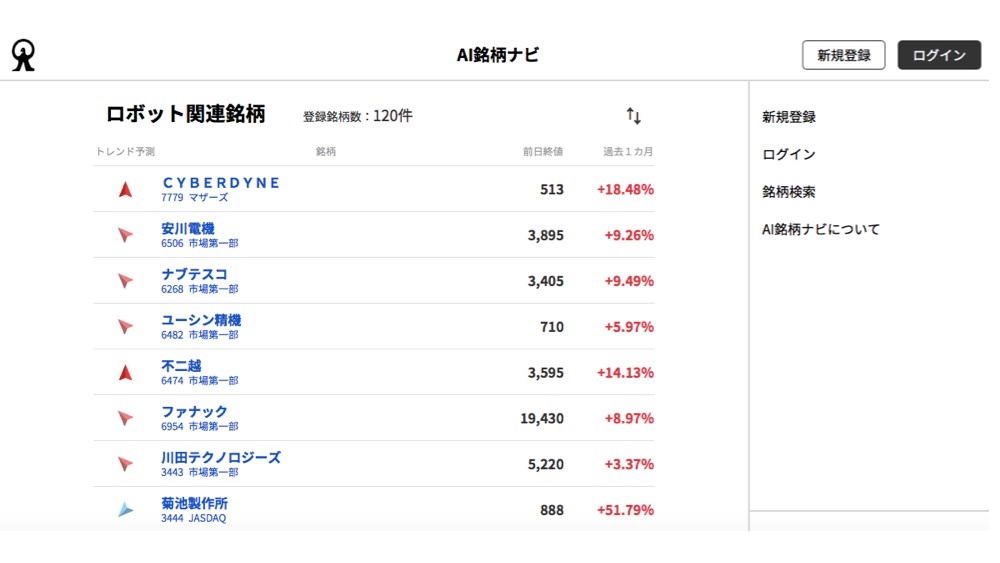Select 新規登録 in the side menu

(789, 117)
